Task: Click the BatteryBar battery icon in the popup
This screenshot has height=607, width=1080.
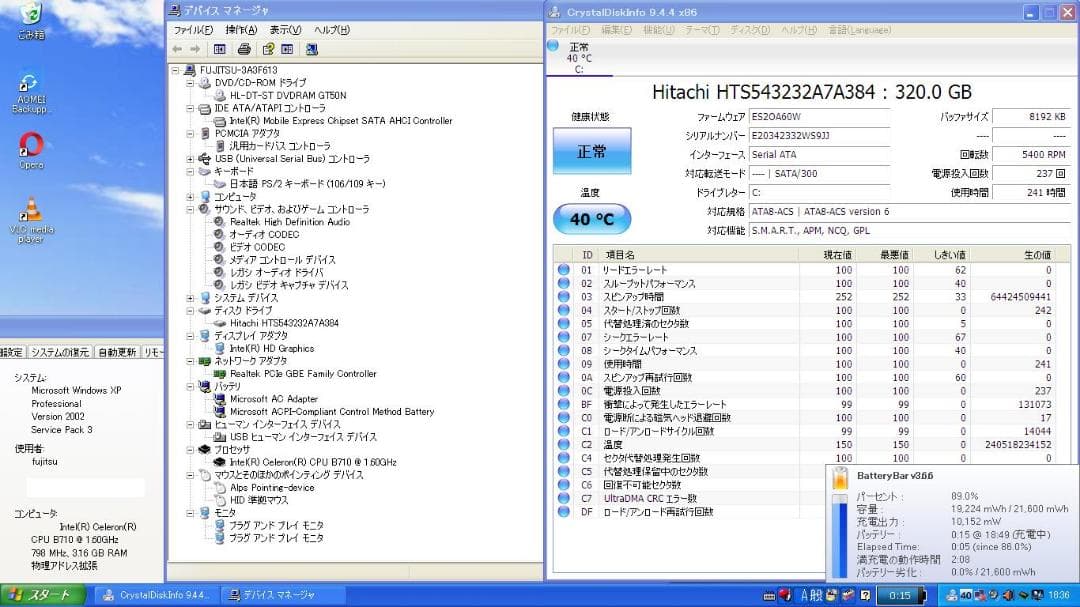Action: point(840,479)
